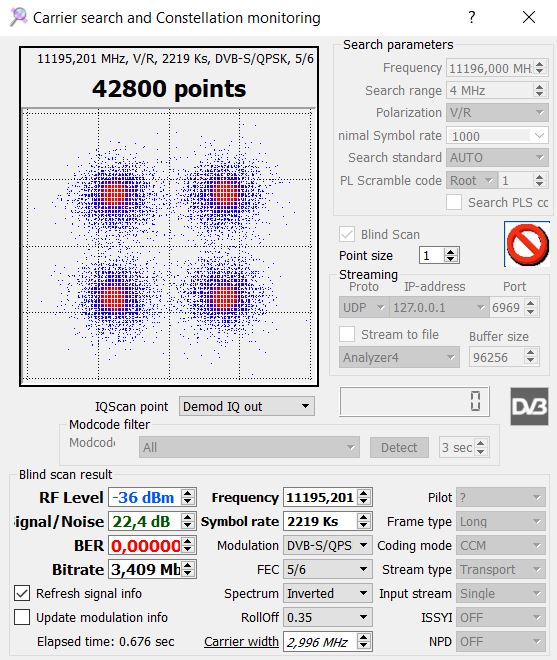Adjust the Buffer size 96256 stepper

coord(530,357)
